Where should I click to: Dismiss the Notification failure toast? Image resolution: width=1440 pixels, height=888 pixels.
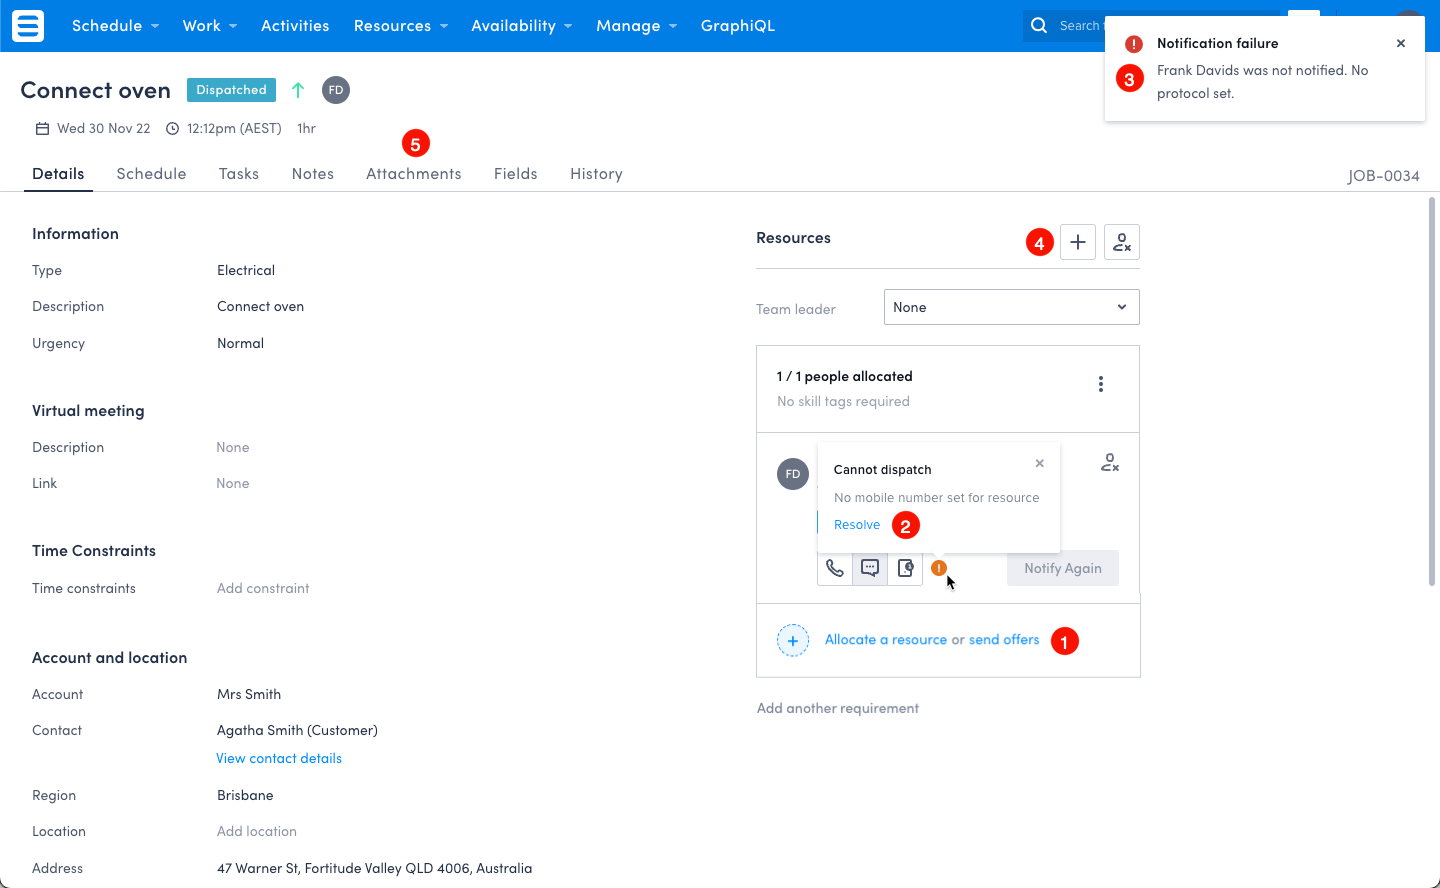pos(1400,43)
